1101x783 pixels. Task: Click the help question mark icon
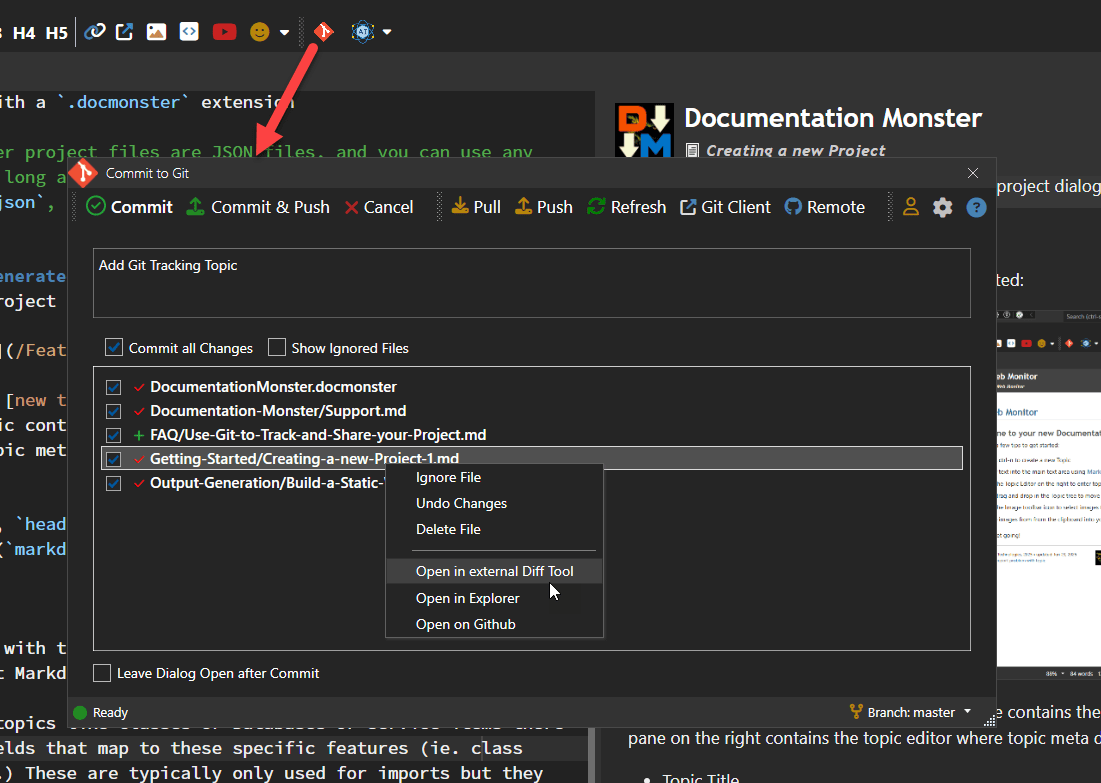(976, 207)
